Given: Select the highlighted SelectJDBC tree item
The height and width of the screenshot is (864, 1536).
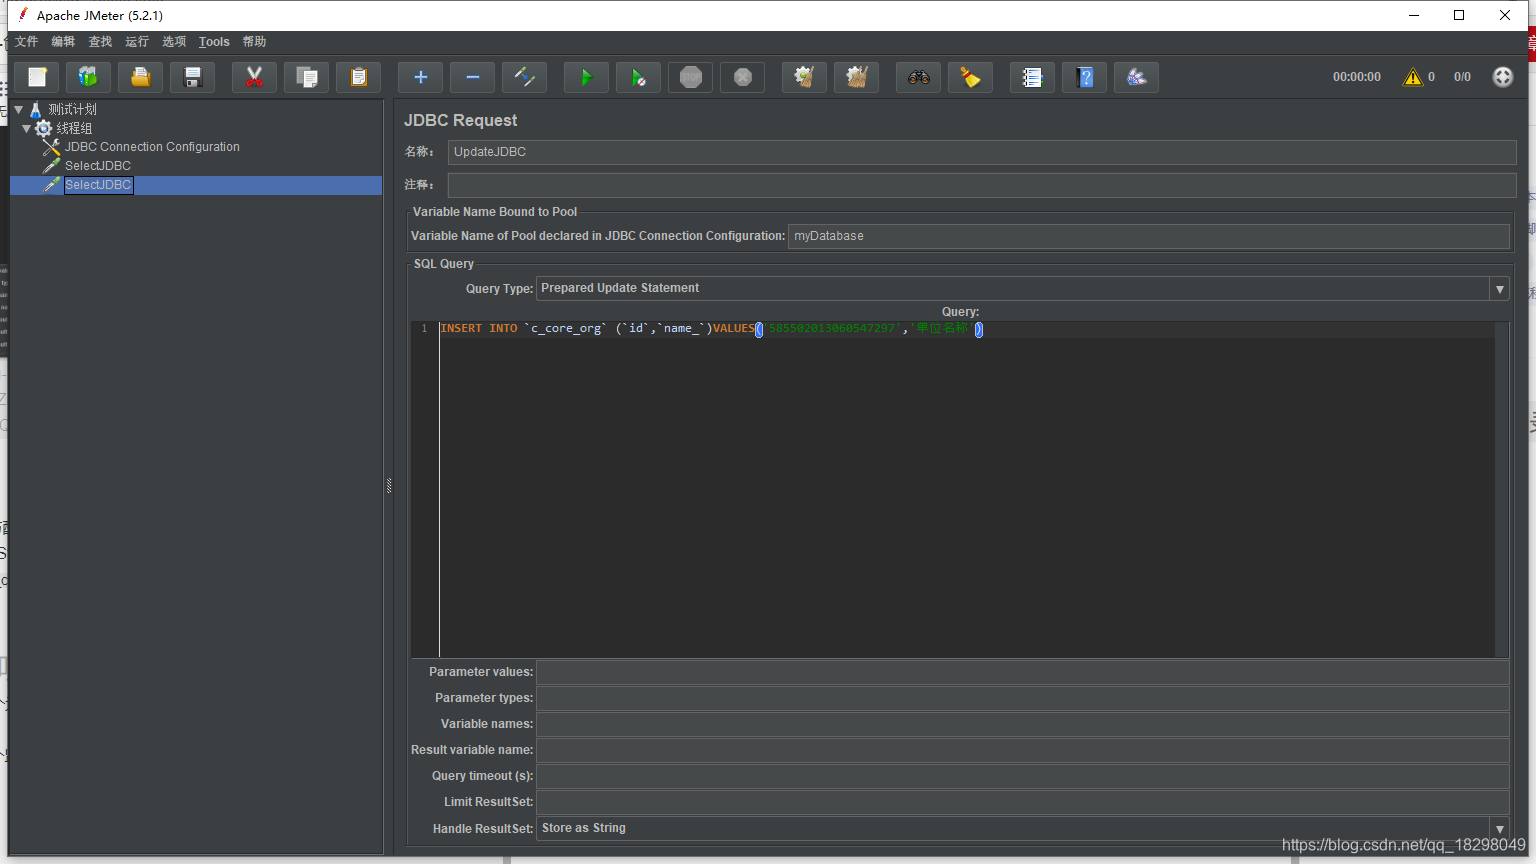Looking at the screenshot, I should [98, 185].
